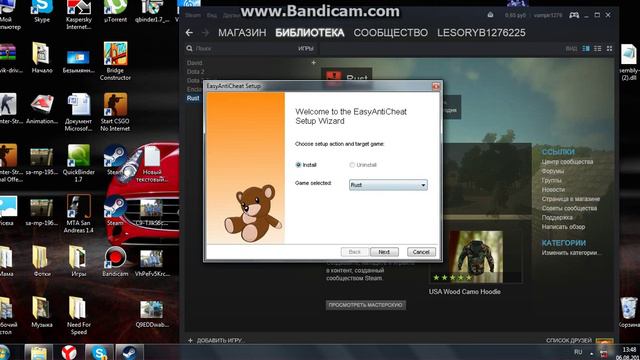
Task: Open Форумы link in Steam
Action: point(553,171)
